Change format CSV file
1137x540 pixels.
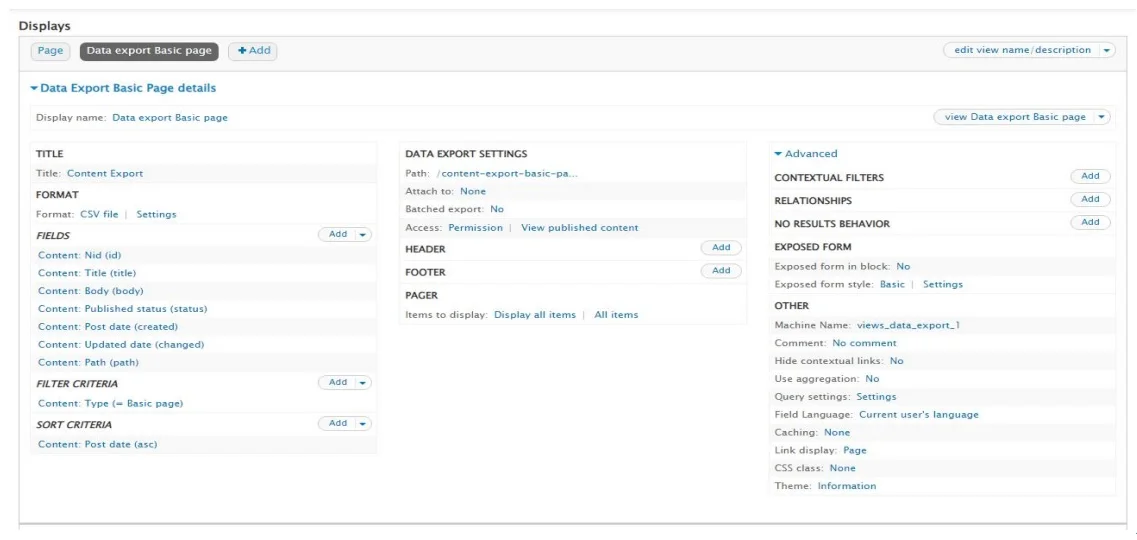click(99, 215)
